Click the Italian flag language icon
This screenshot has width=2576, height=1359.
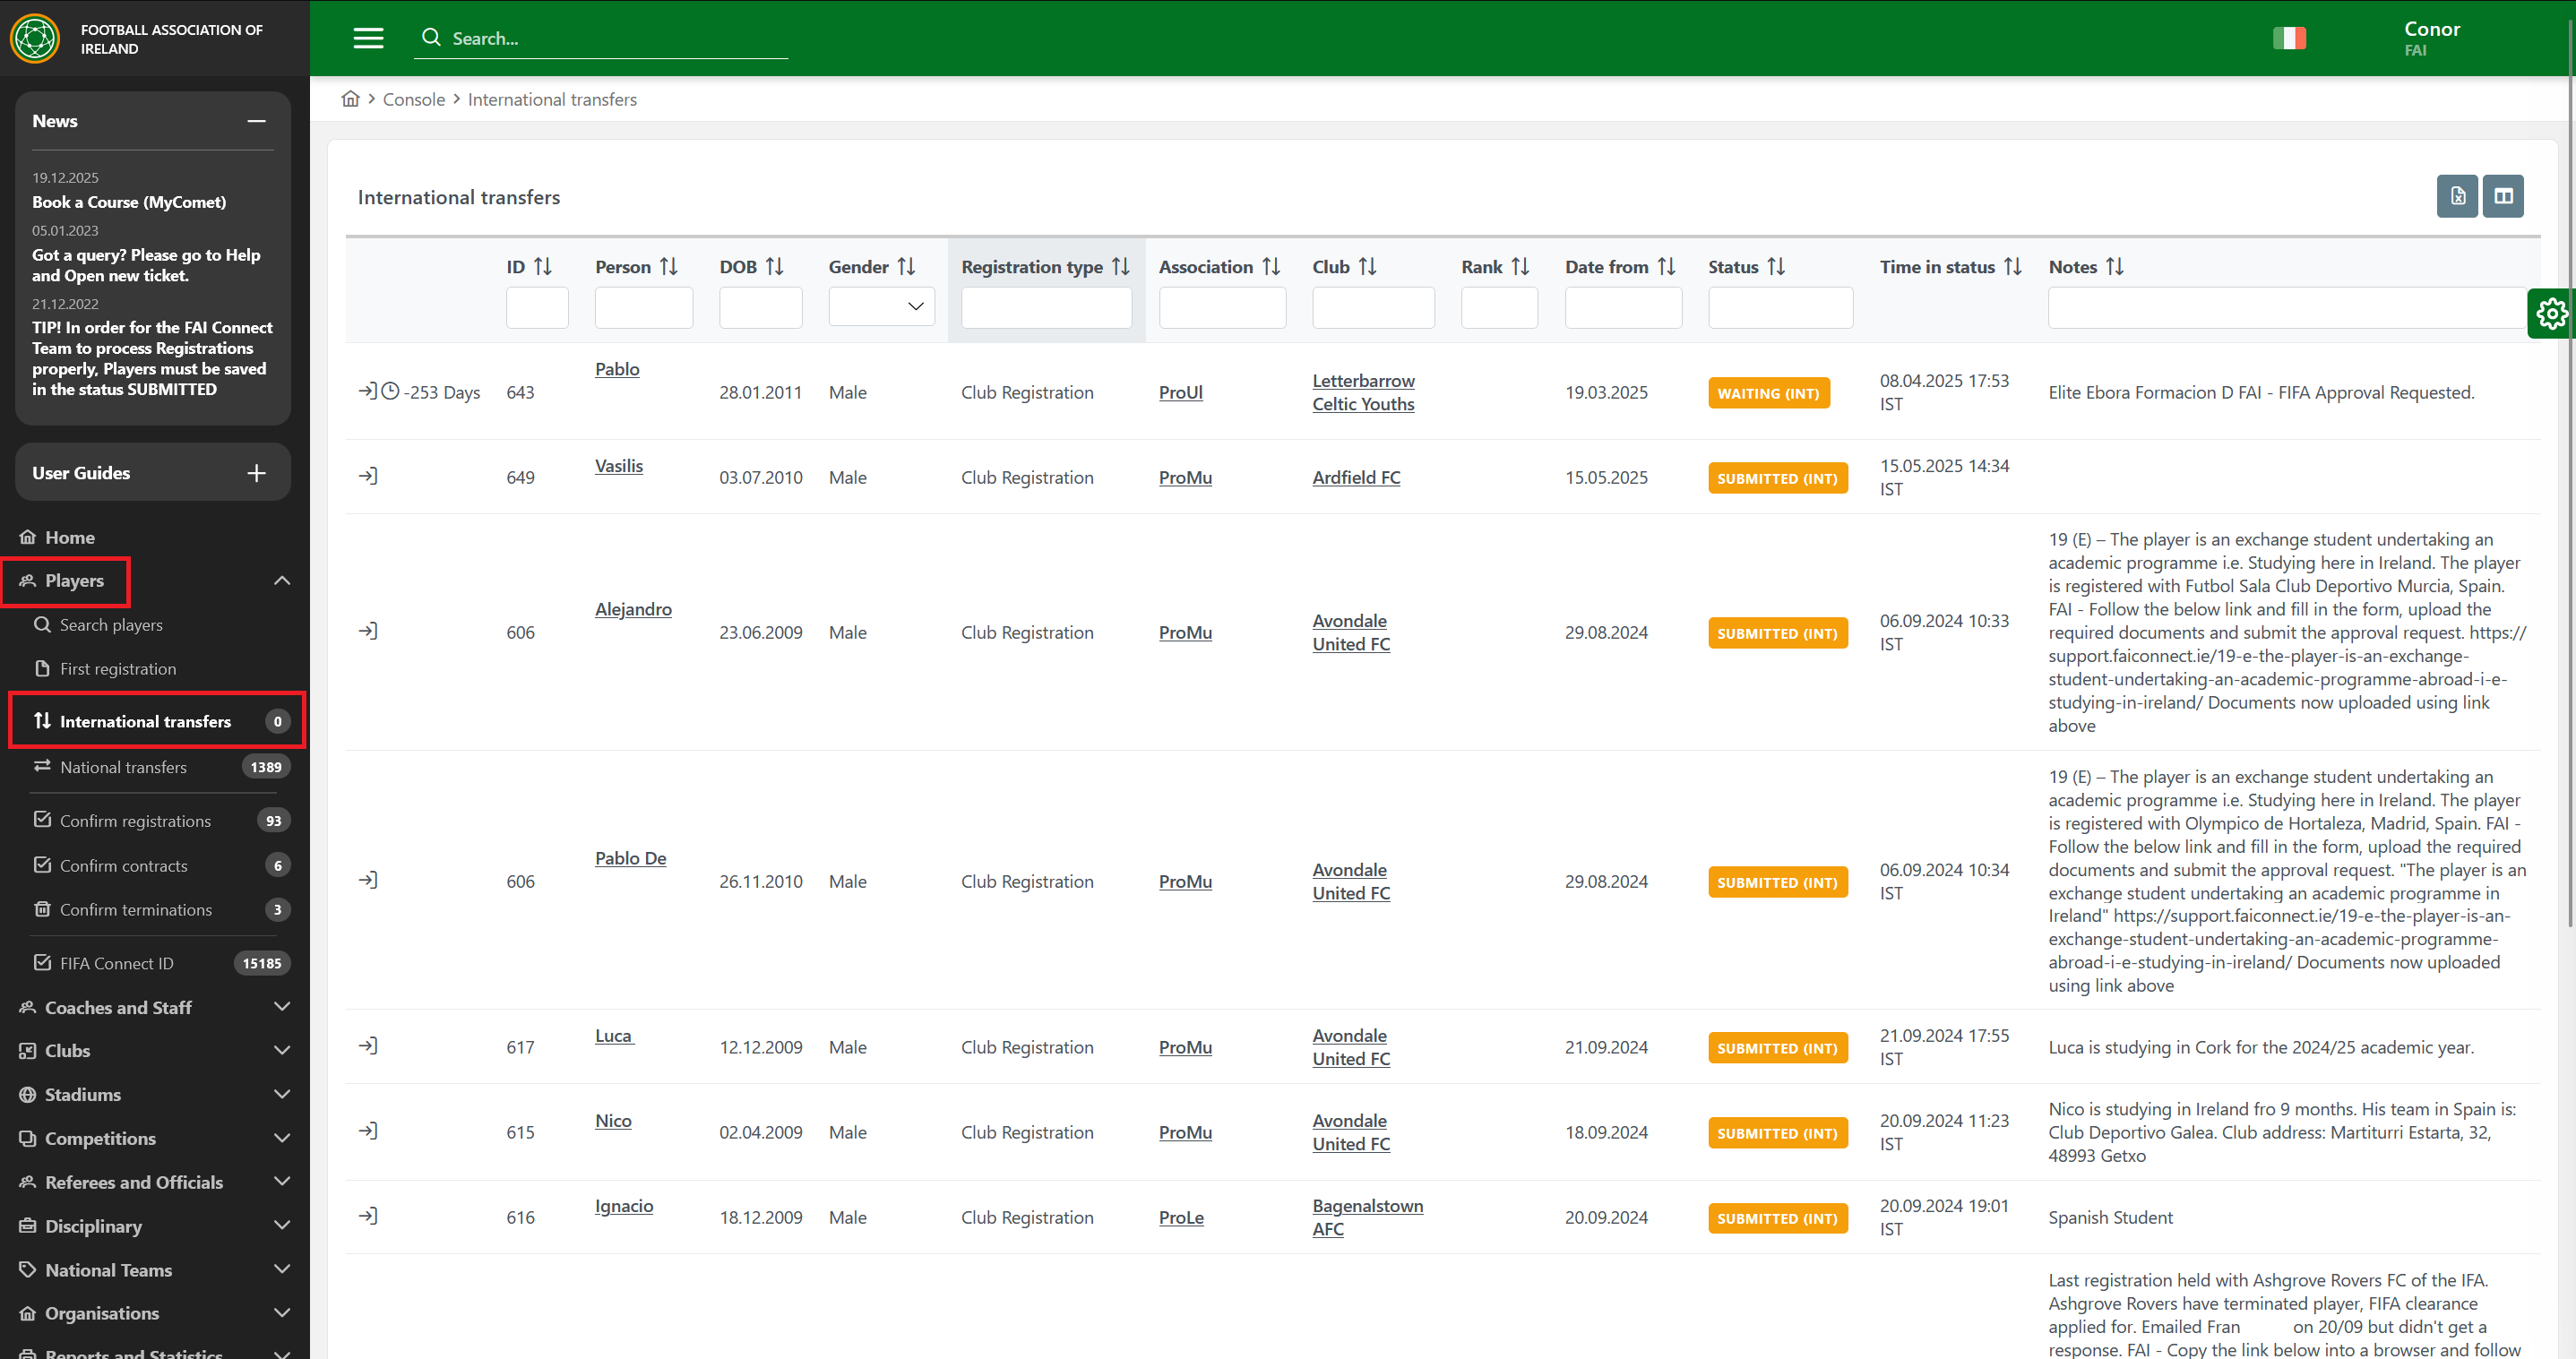tap(2288, 38)
